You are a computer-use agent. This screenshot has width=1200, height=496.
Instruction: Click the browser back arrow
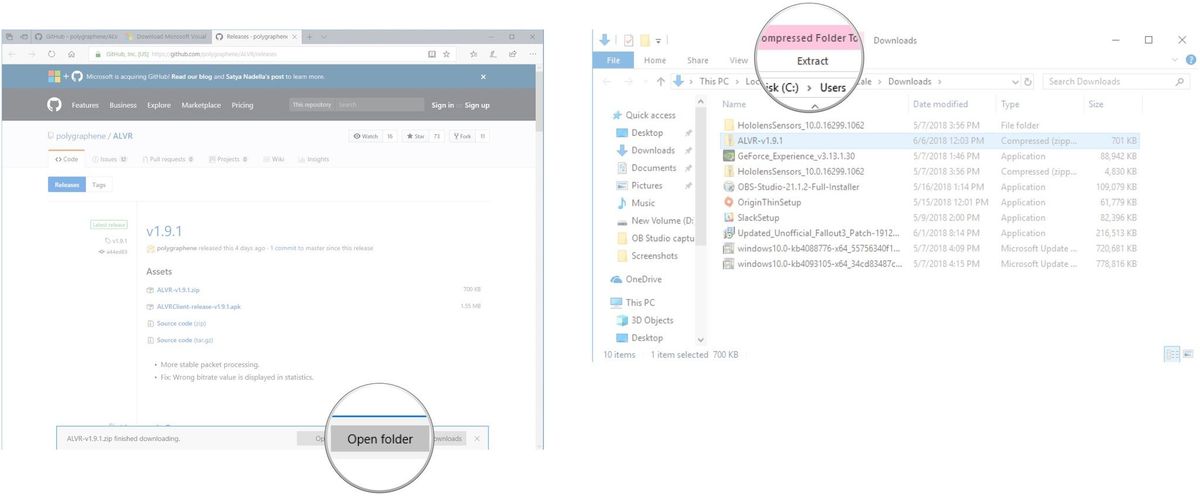(13, 53)
